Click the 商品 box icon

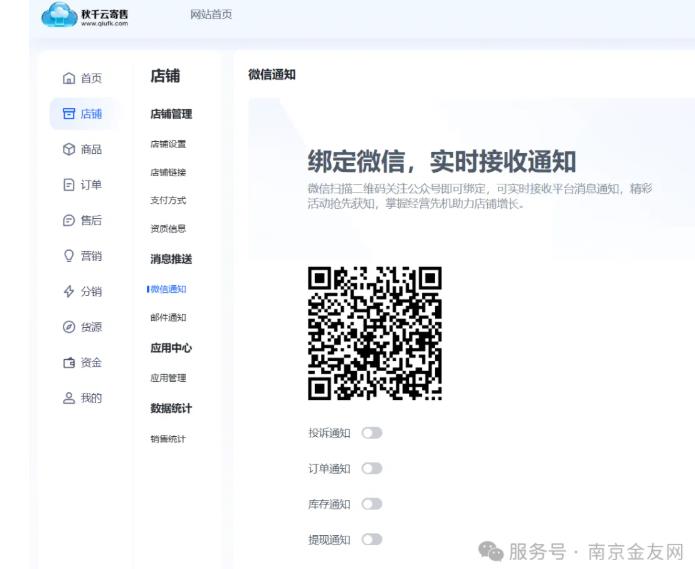click(69, 149)
